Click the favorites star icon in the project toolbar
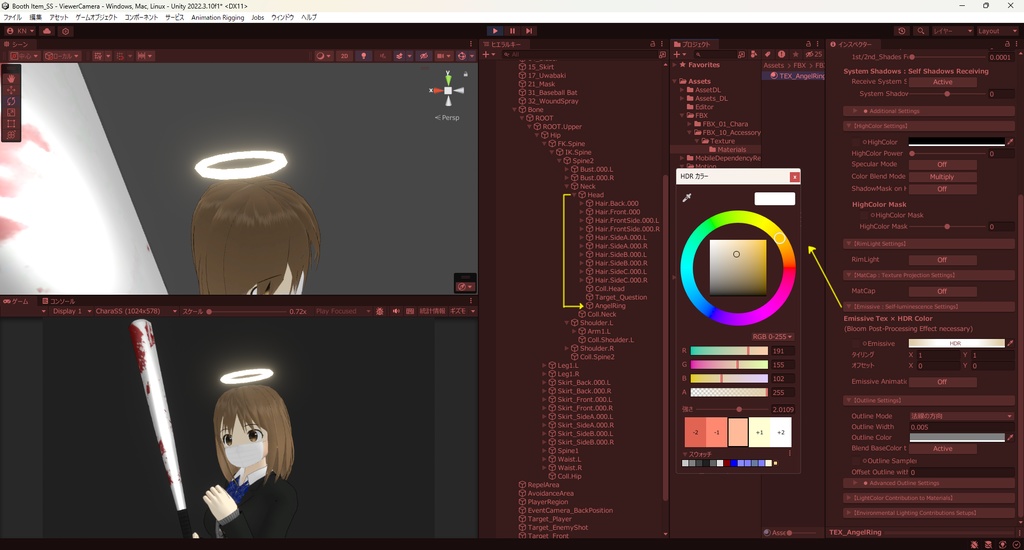The height and width of the screenshot is (550, 1024). (x=795, y=55)
